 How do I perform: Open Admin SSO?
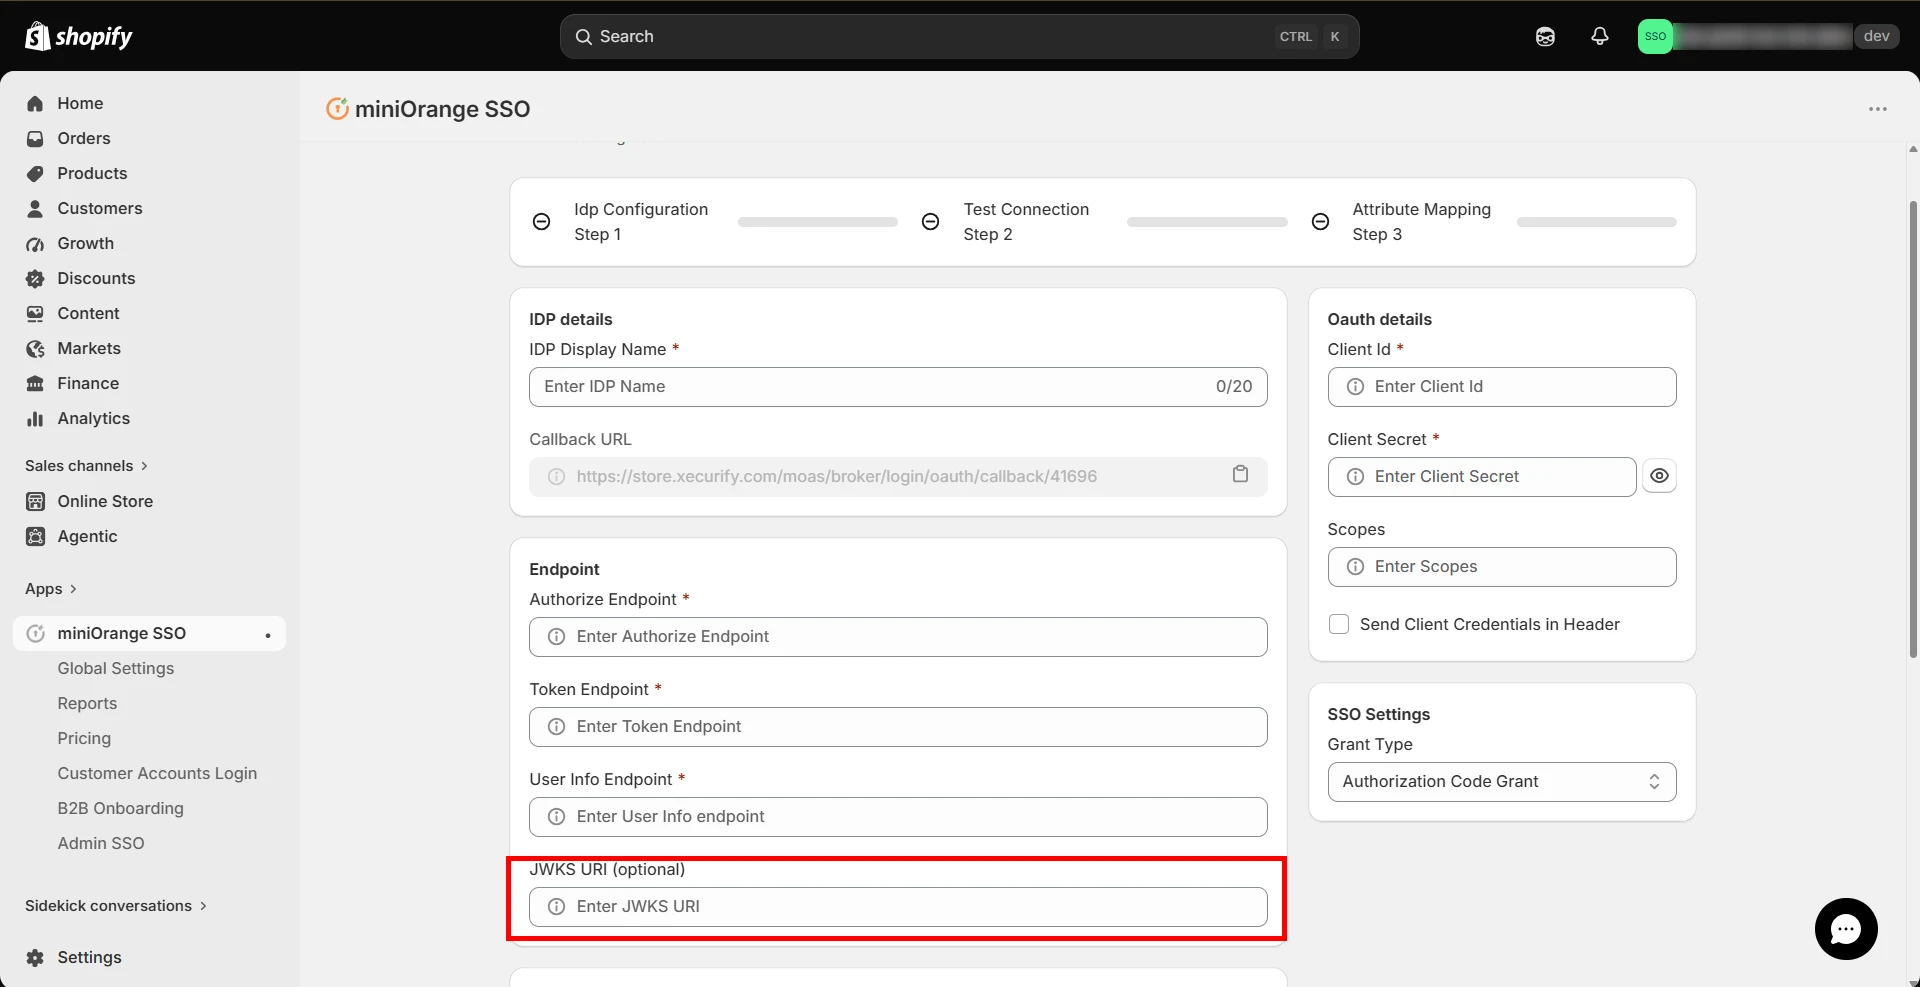click(101, 844)
